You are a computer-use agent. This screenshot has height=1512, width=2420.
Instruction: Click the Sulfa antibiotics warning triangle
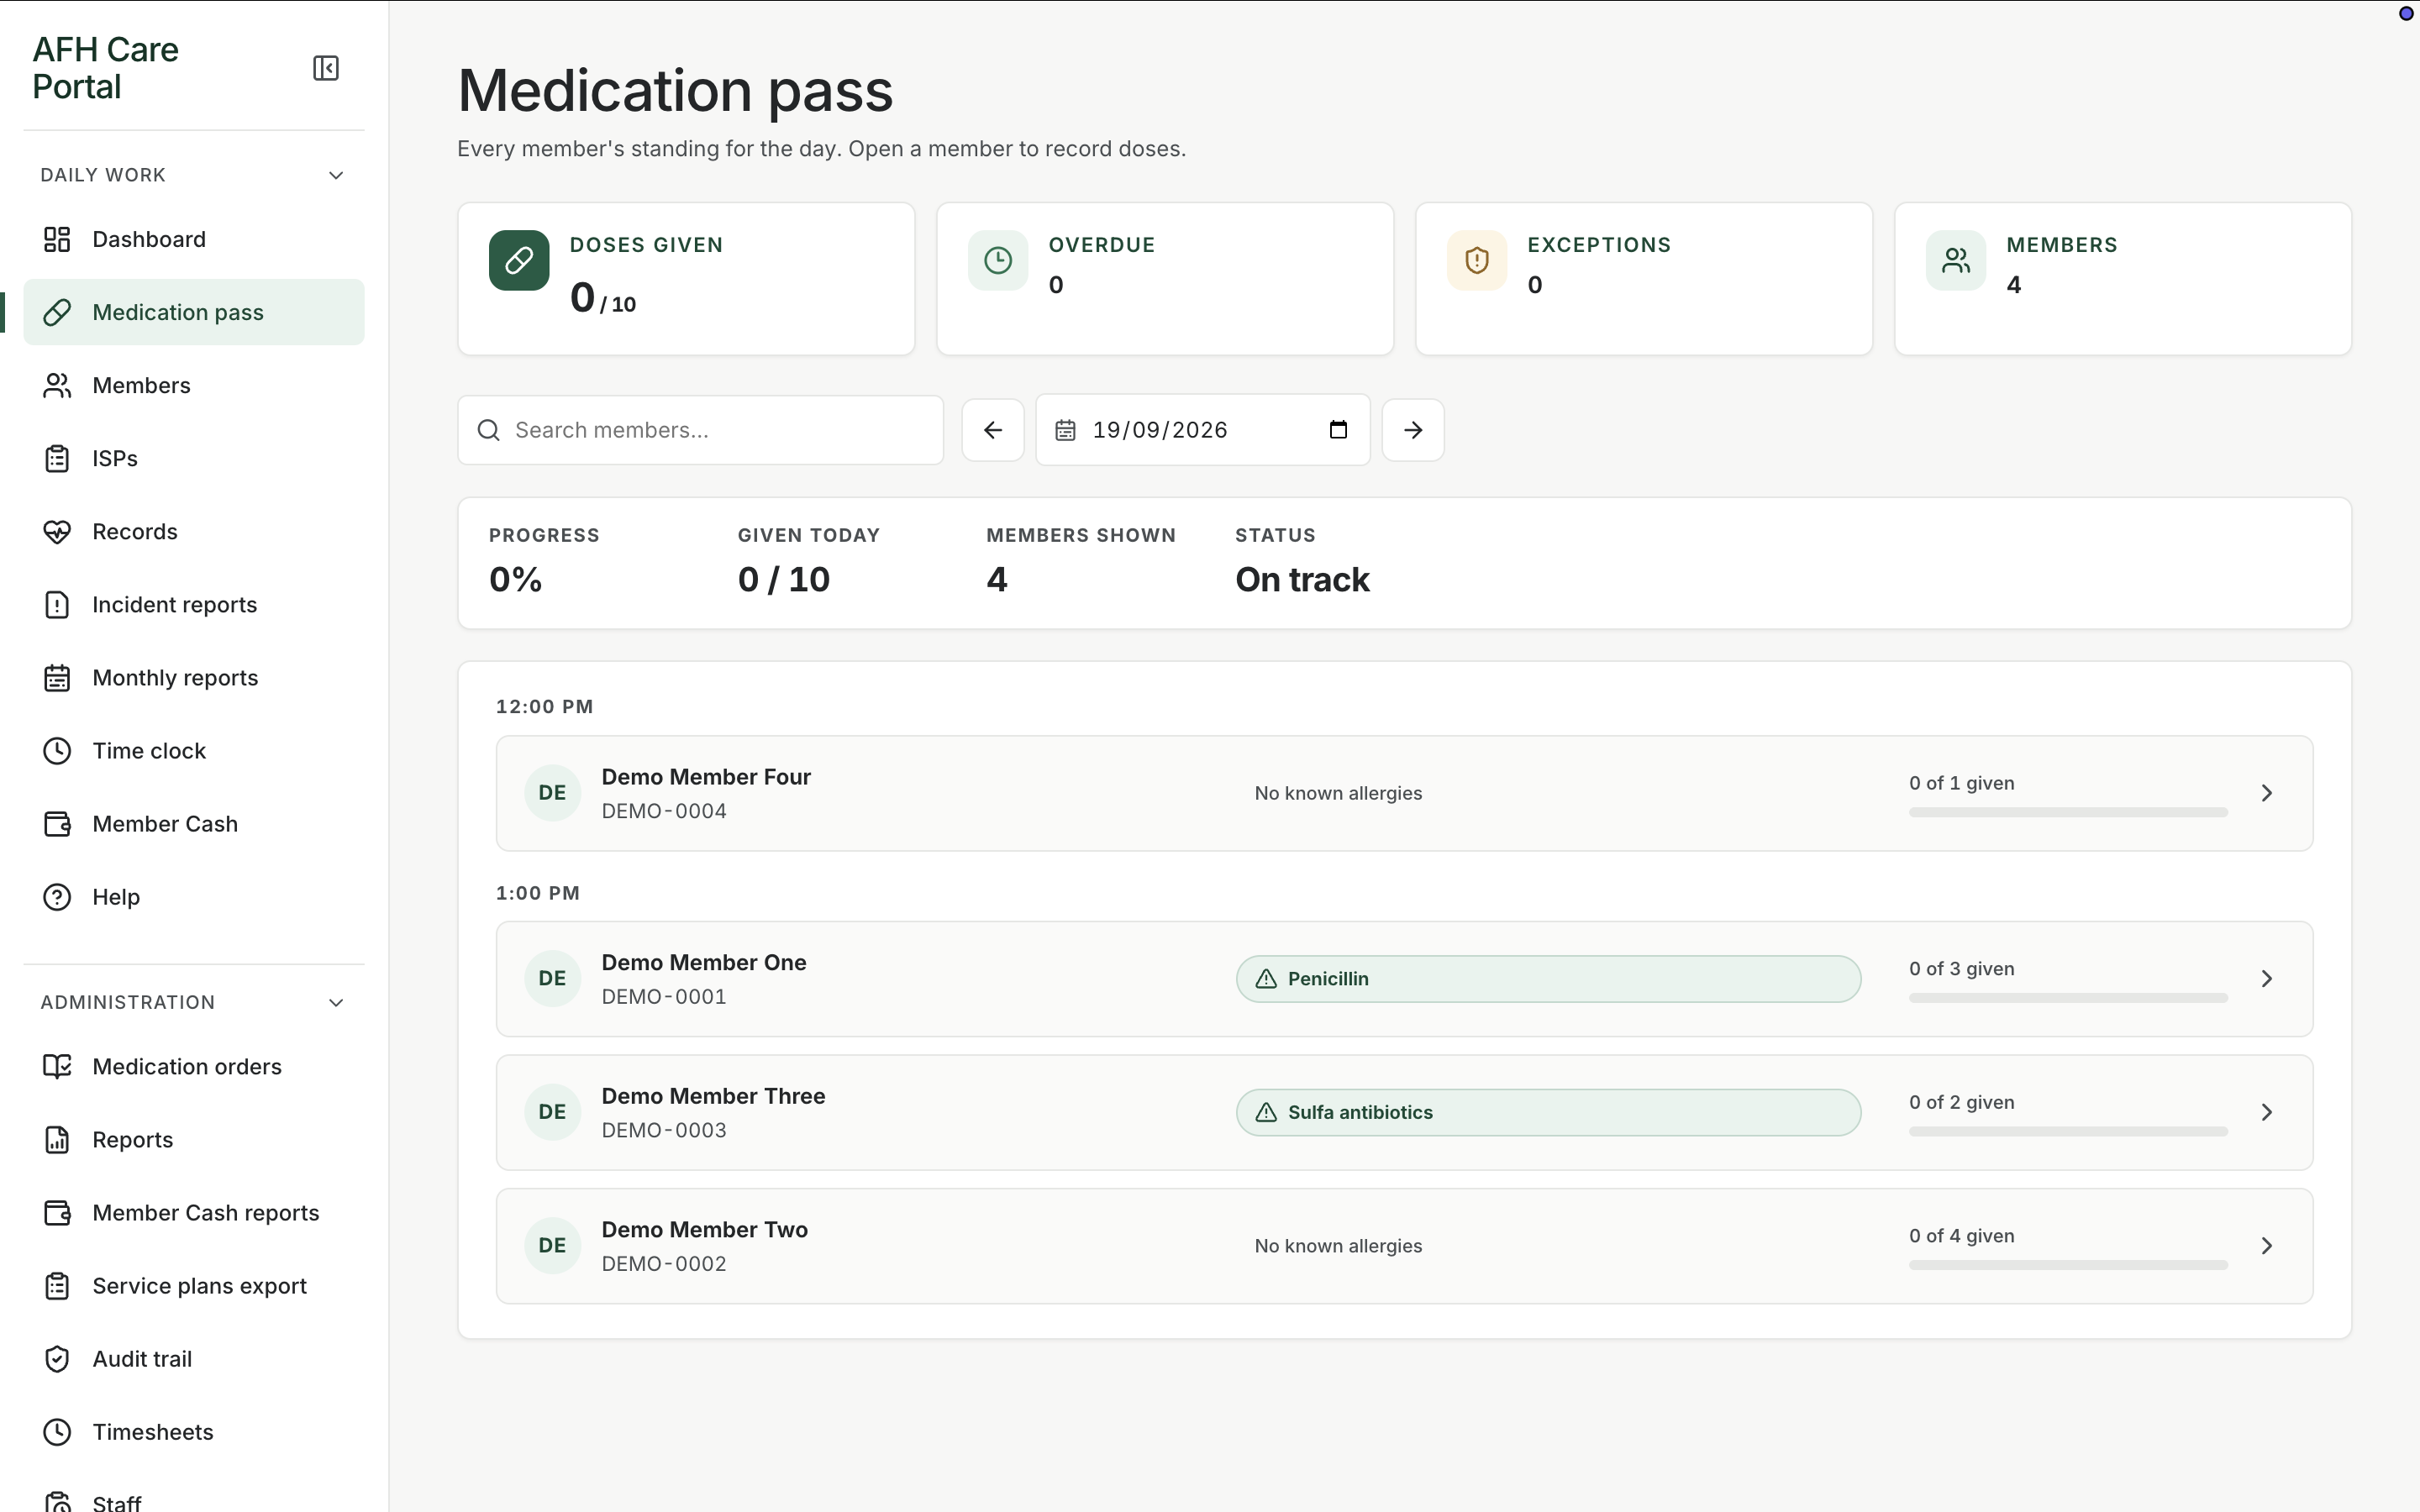click(x=1266, y=1112)
